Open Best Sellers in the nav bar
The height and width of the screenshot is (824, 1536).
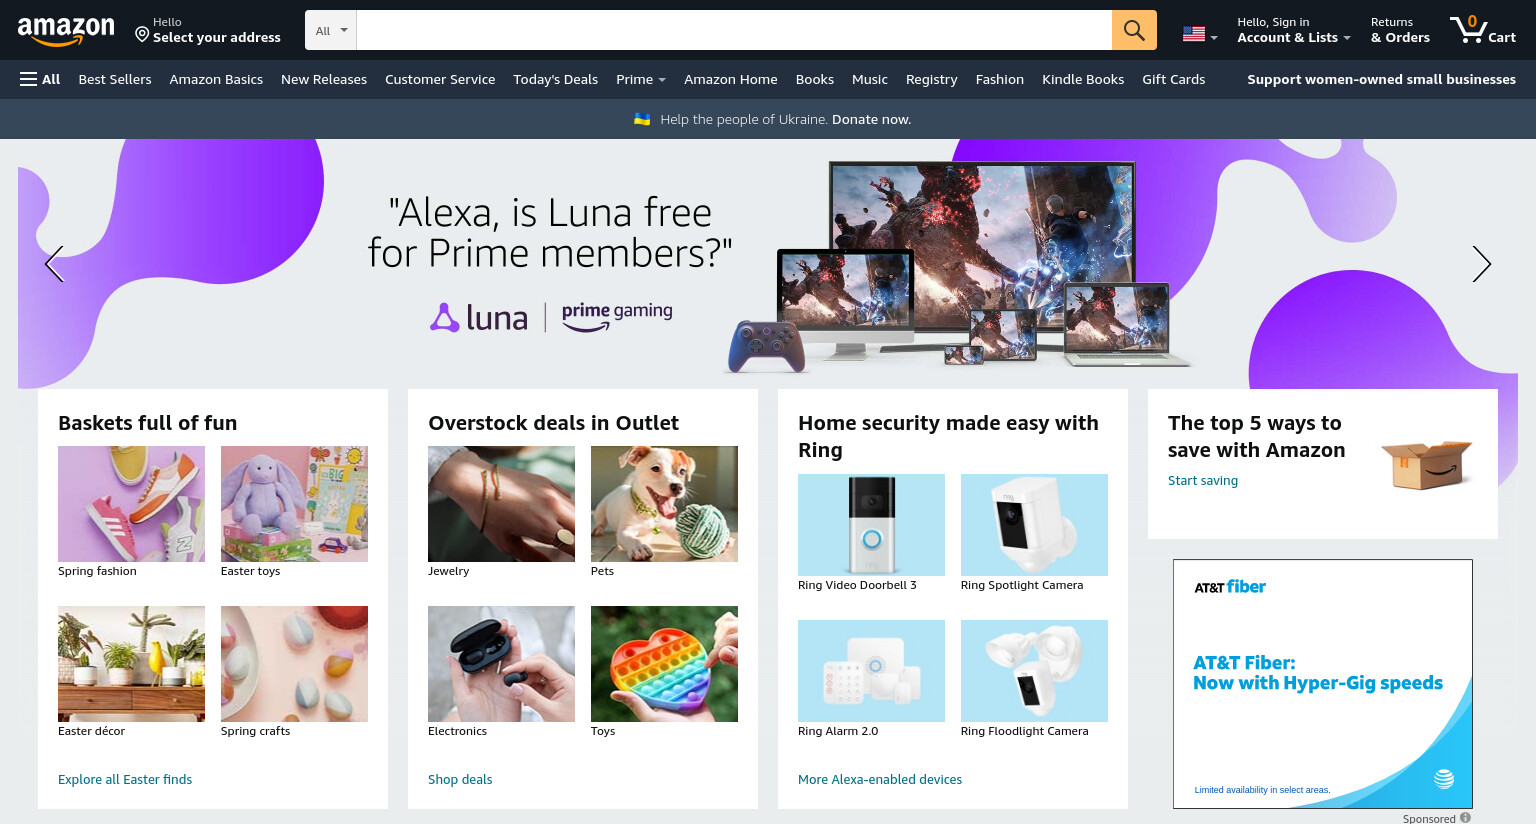coord(115,79)
